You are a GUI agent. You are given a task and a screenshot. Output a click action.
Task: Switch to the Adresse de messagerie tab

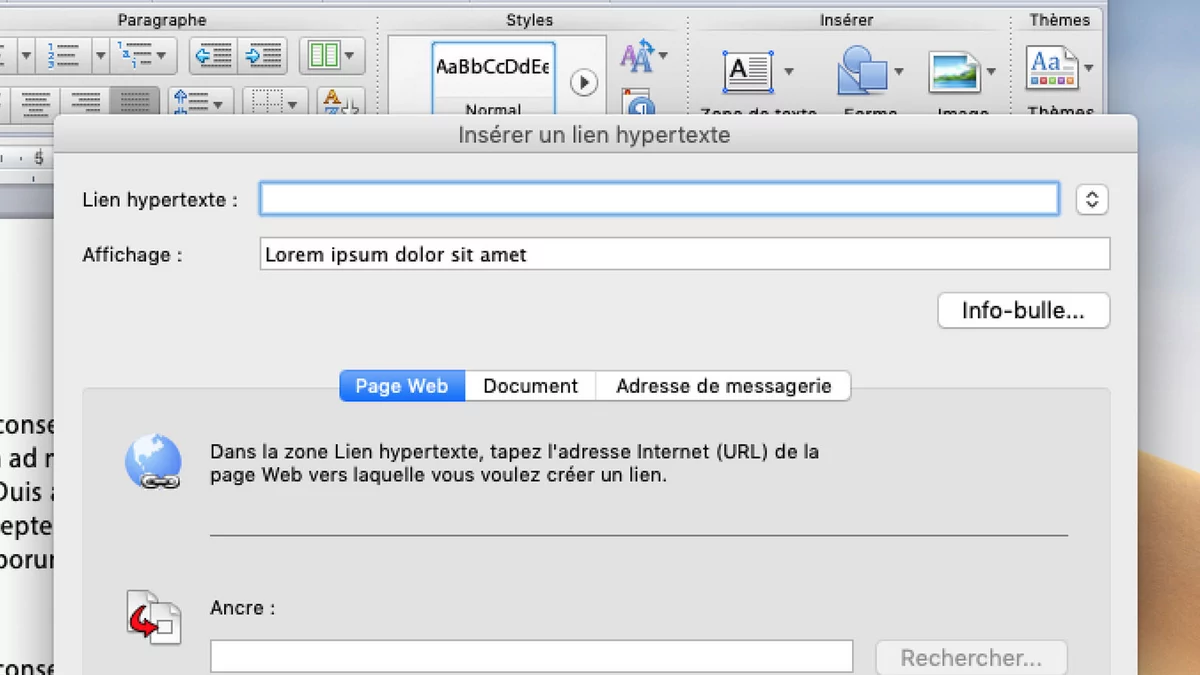tap(723, 386)
